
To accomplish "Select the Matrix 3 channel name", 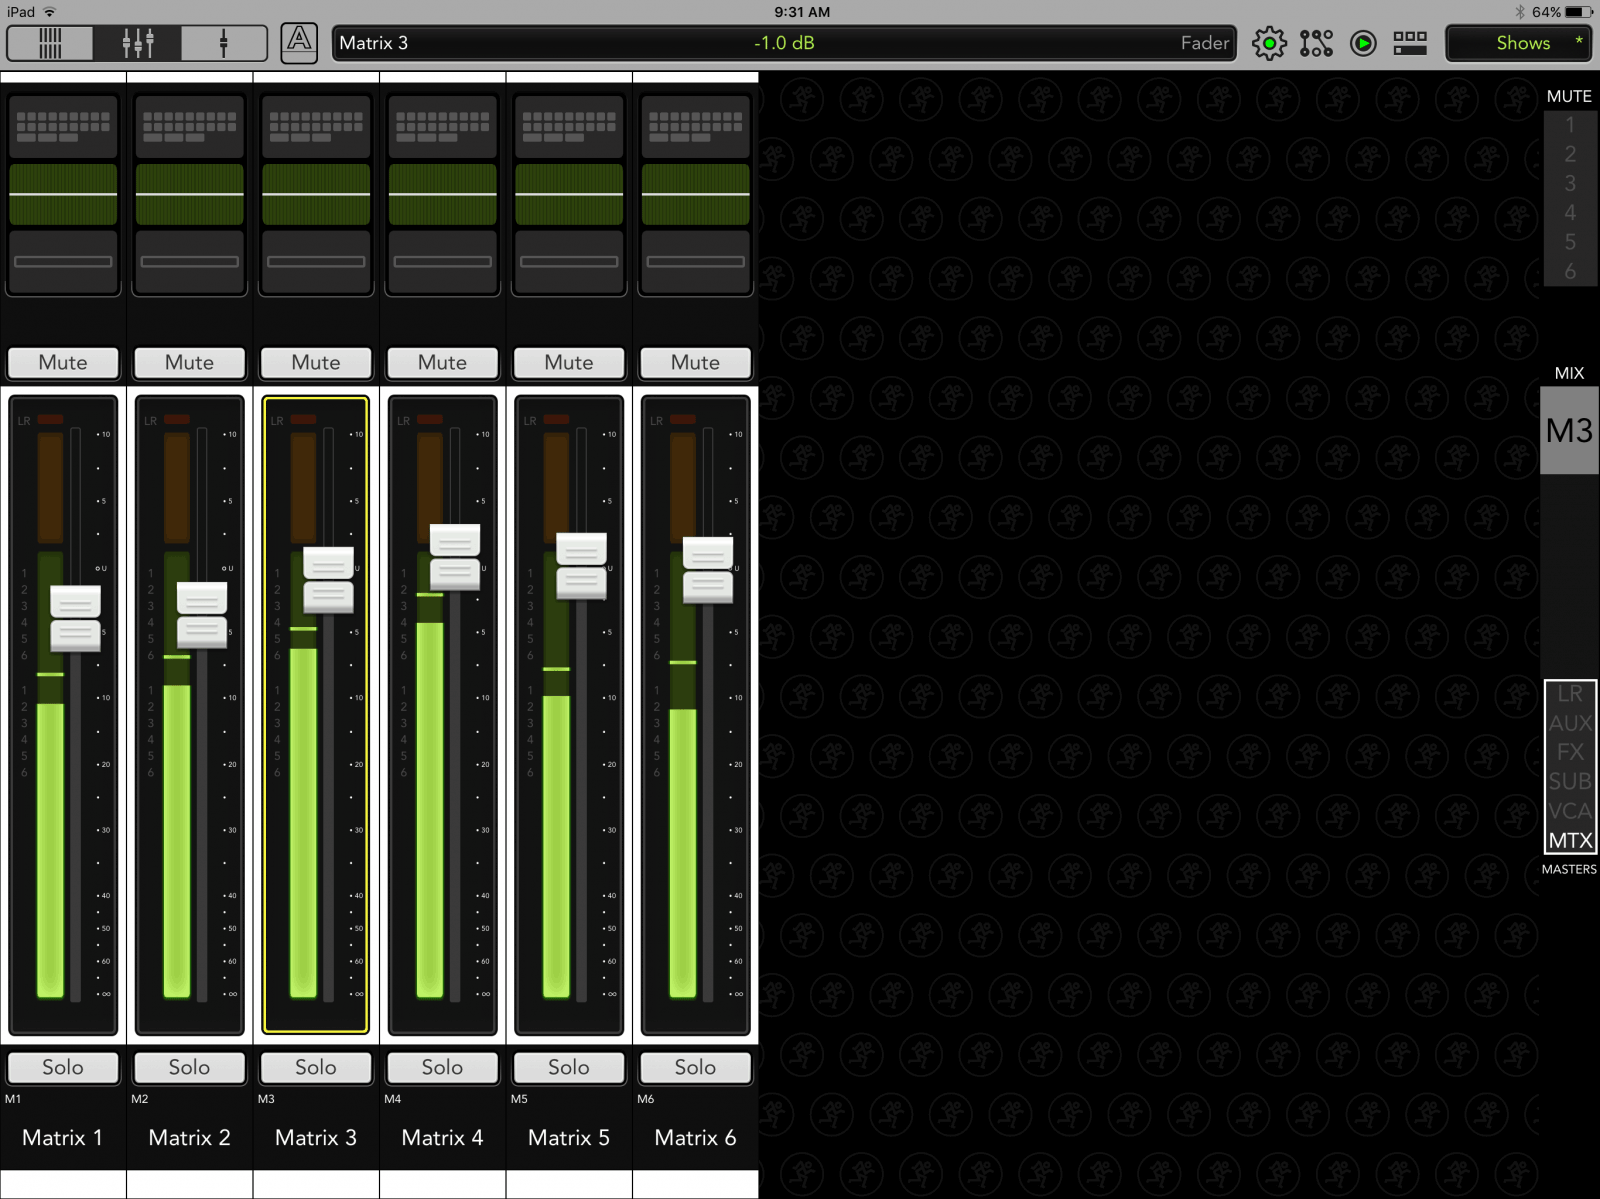I will tap(316, 1138).
